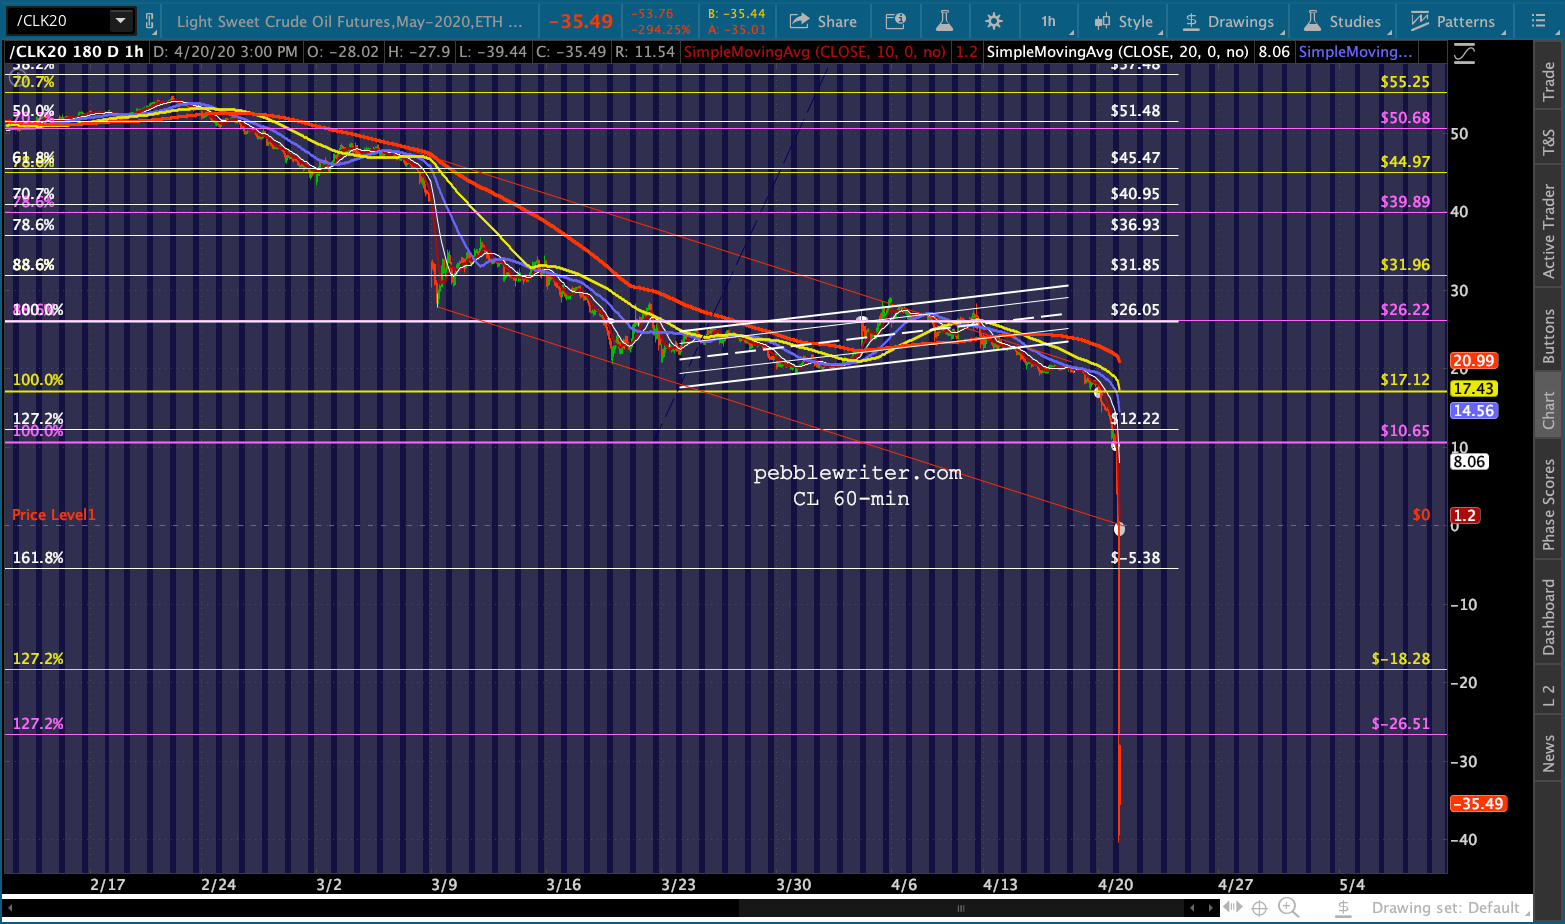Click the Share chart icon
1565x924 pixels.
pyautogui.click(x=822, y=21)
